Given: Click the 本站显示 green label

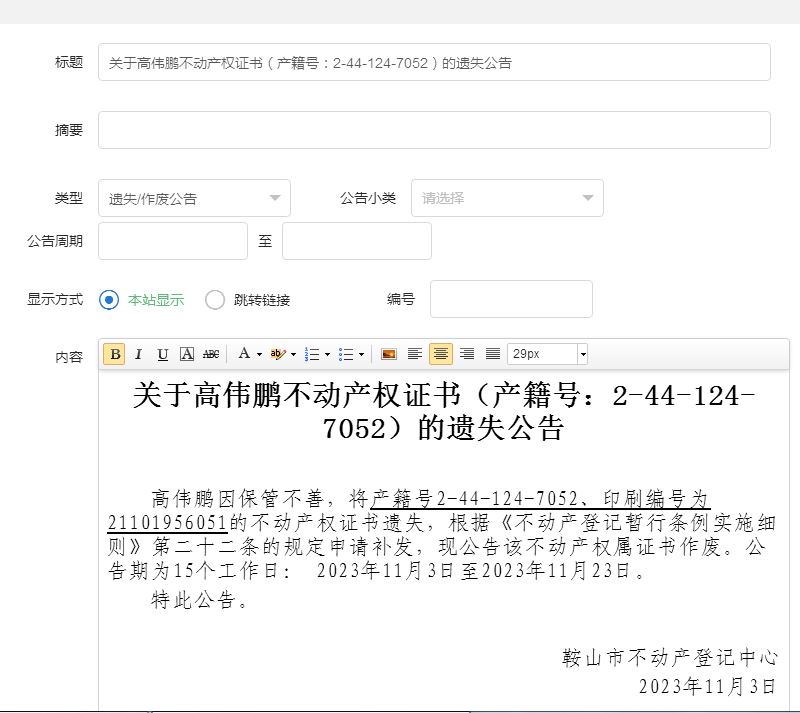Looking at the screenshot, I should tap(156, 300).
